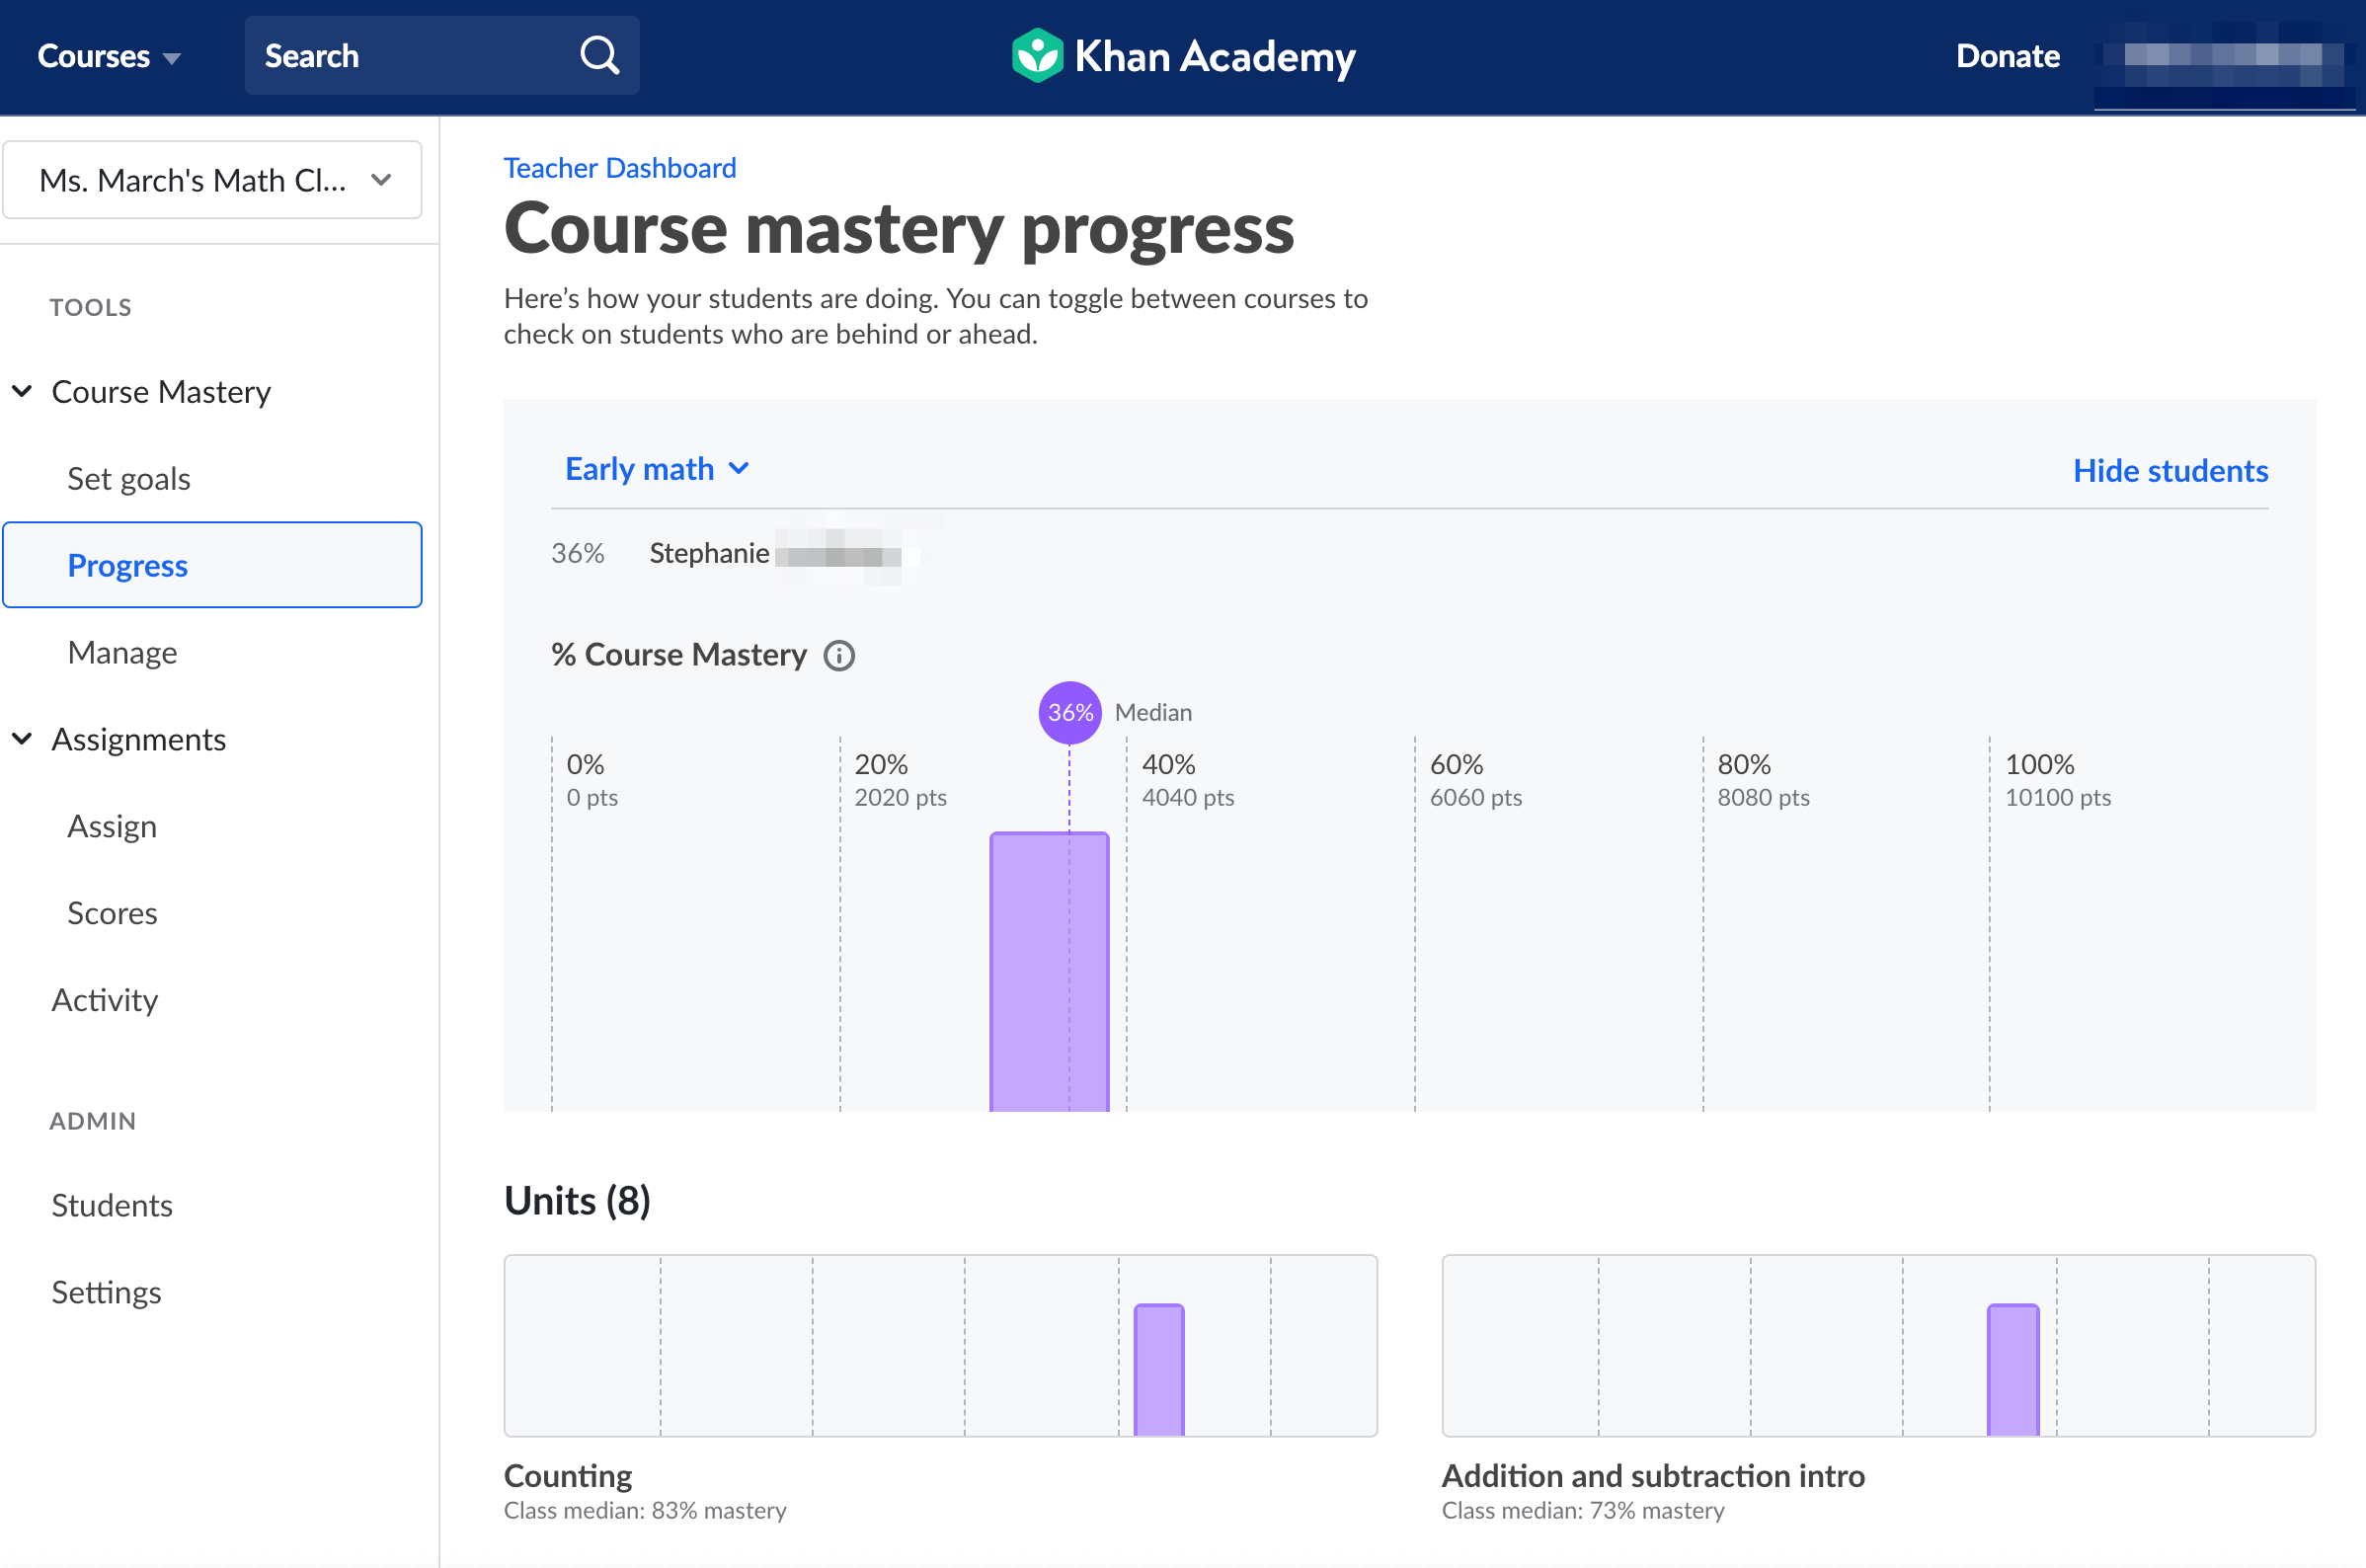Open Addition and subtraction intro unit chart
The width and height of the screenshot is (2366, 1568).
(1877, 1345)
